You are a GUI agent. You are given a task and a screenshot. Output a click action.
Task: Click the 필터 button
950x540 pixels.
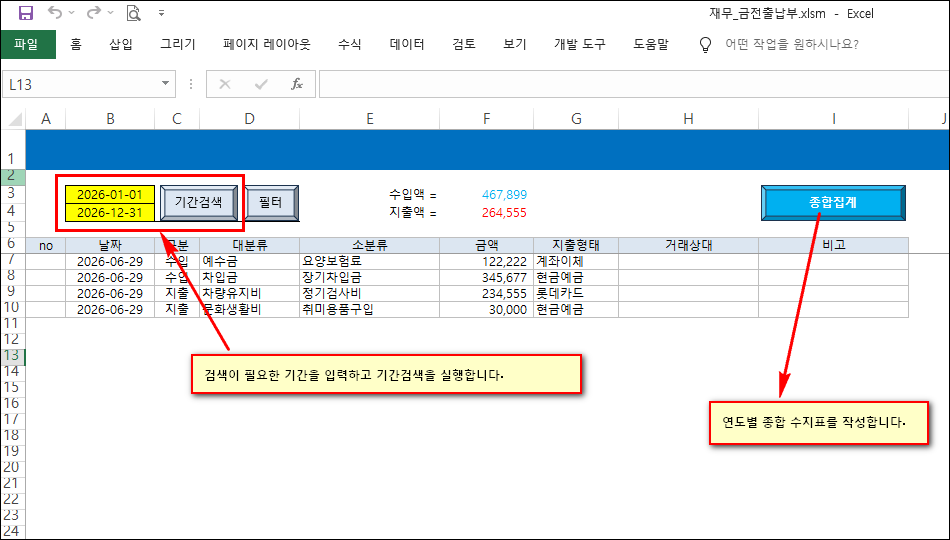271,202
